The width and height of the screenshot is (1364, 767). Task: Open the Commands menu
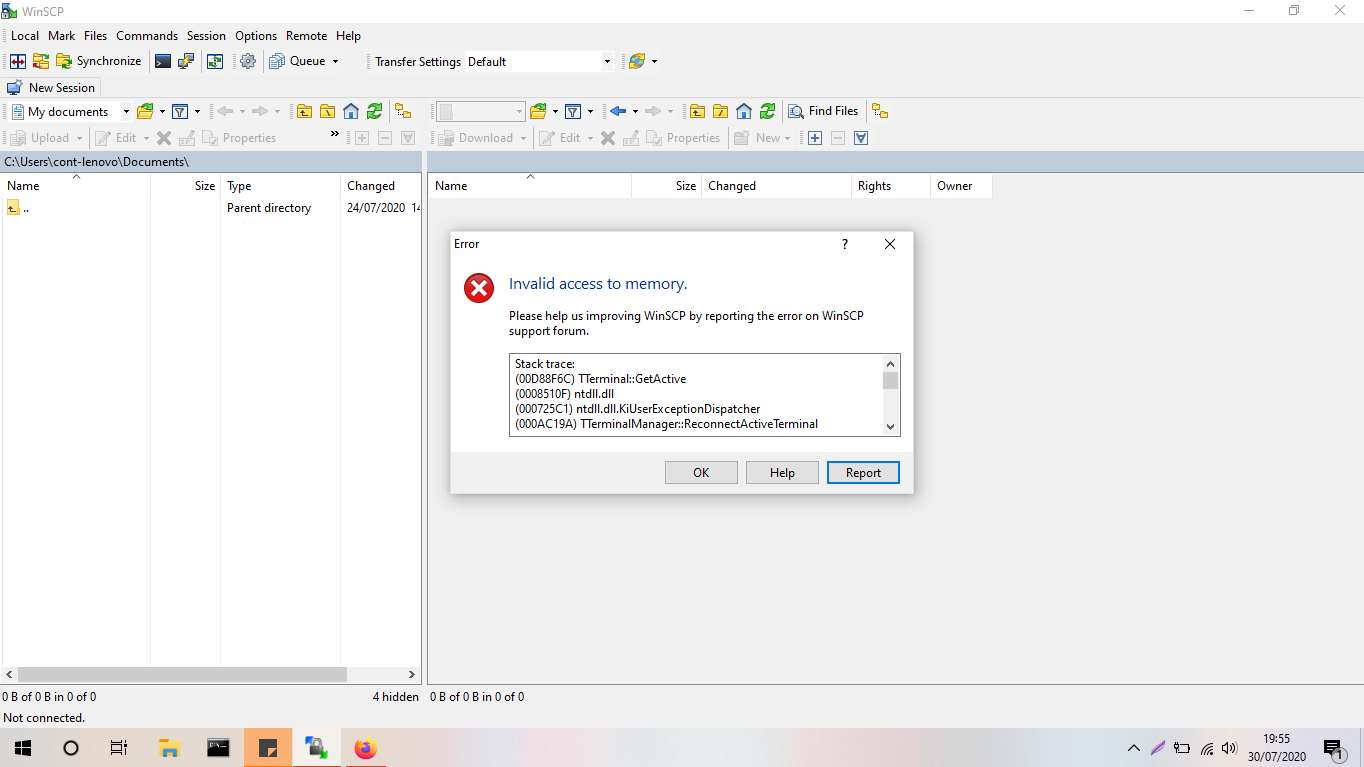(x=147, y=35)
